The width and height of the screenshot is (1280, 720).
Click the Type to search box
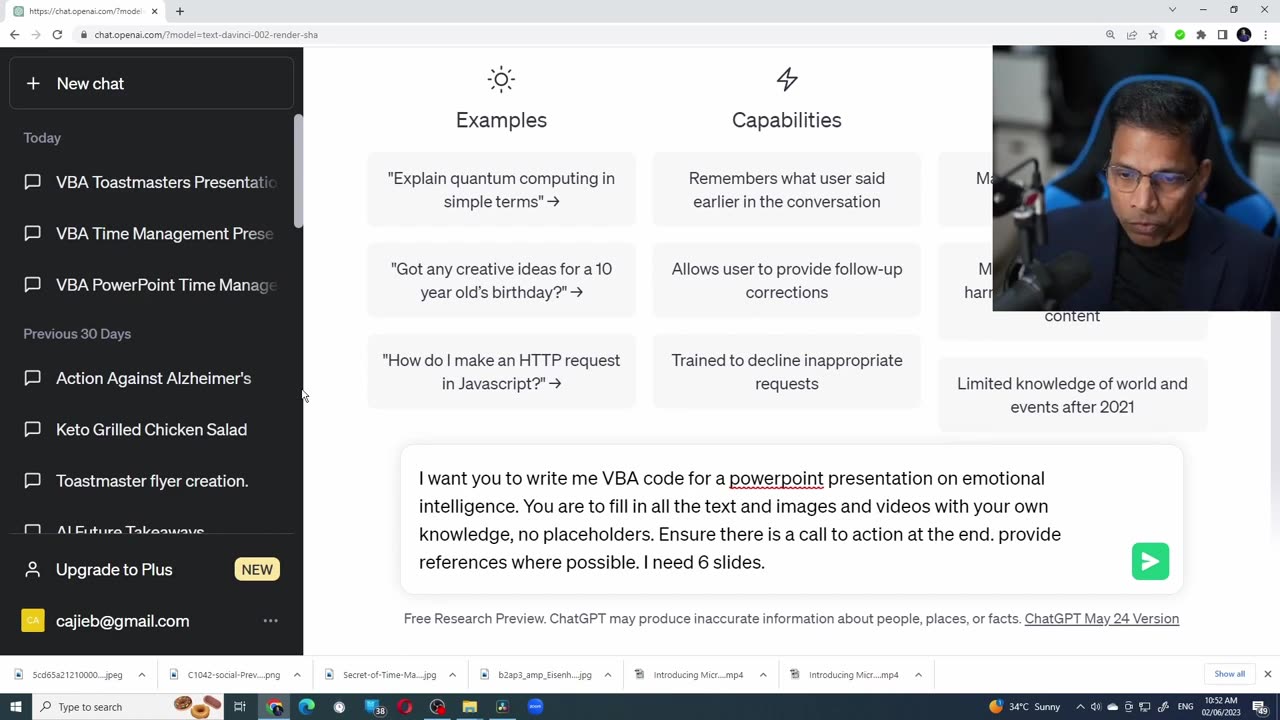point(128,707)
